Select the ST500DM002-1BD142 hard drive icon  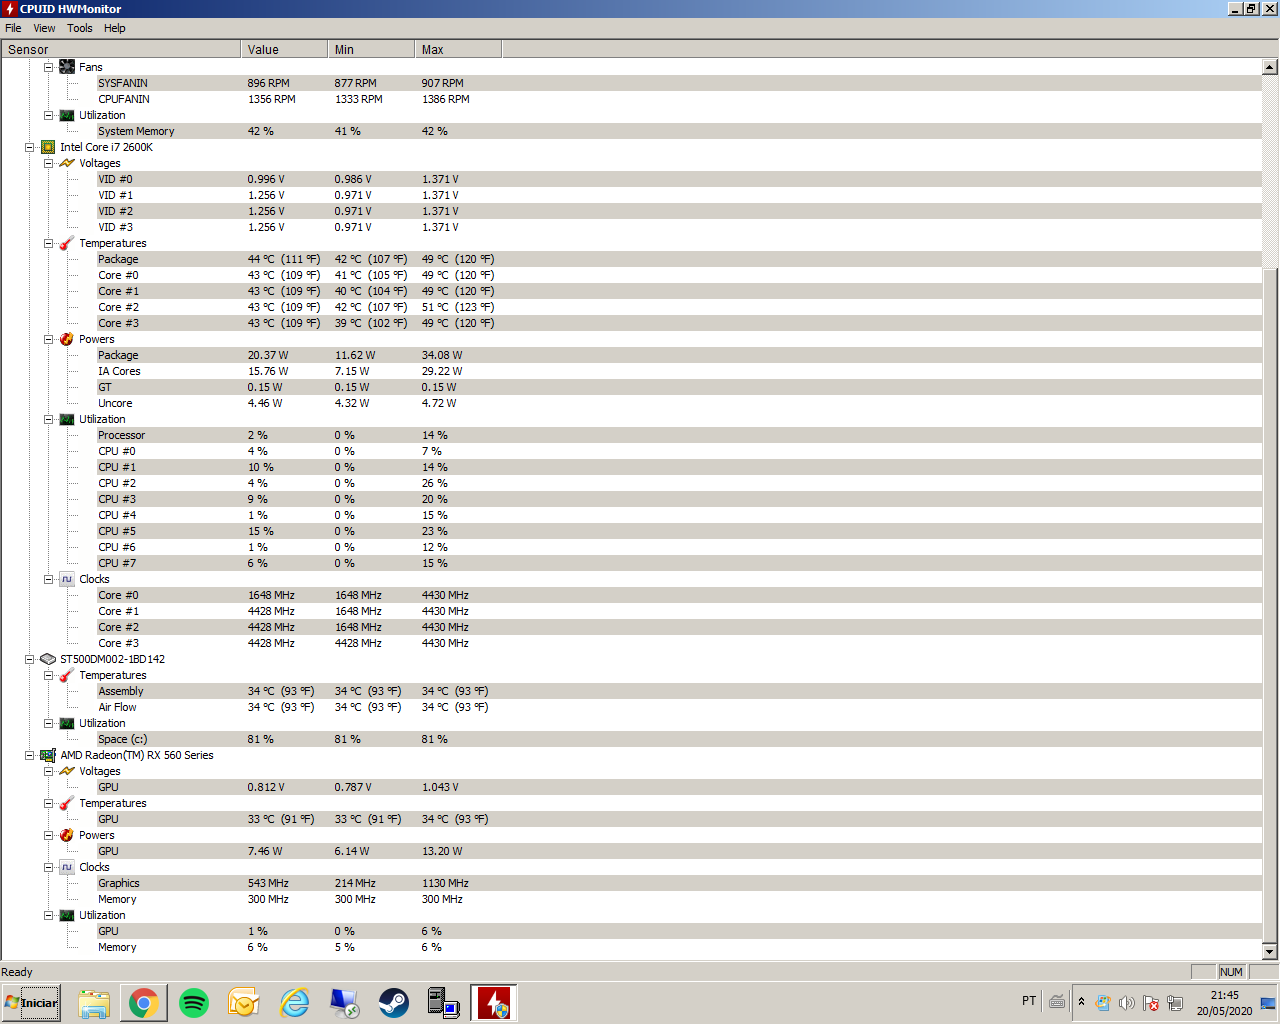click(x=48, y=659)
